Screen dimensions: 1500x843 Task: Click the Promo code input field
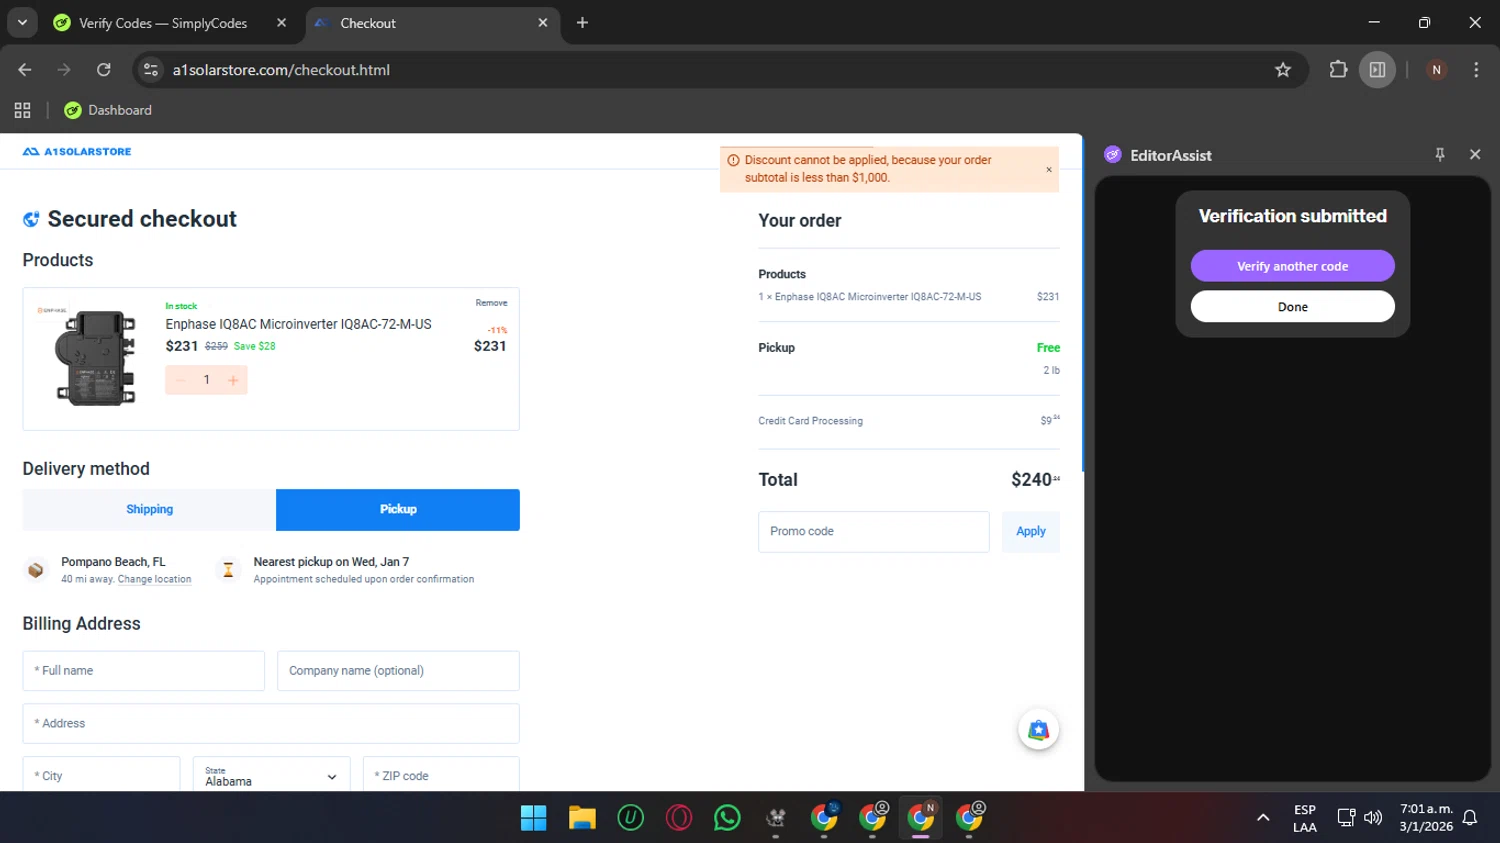pos(873,532)
